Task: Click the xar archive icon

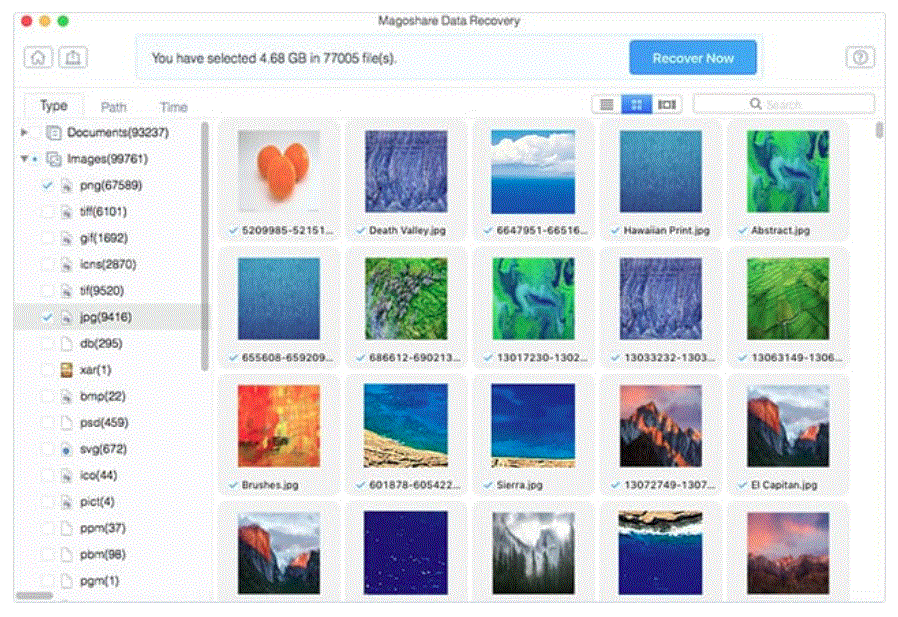Action: [67, 370]
